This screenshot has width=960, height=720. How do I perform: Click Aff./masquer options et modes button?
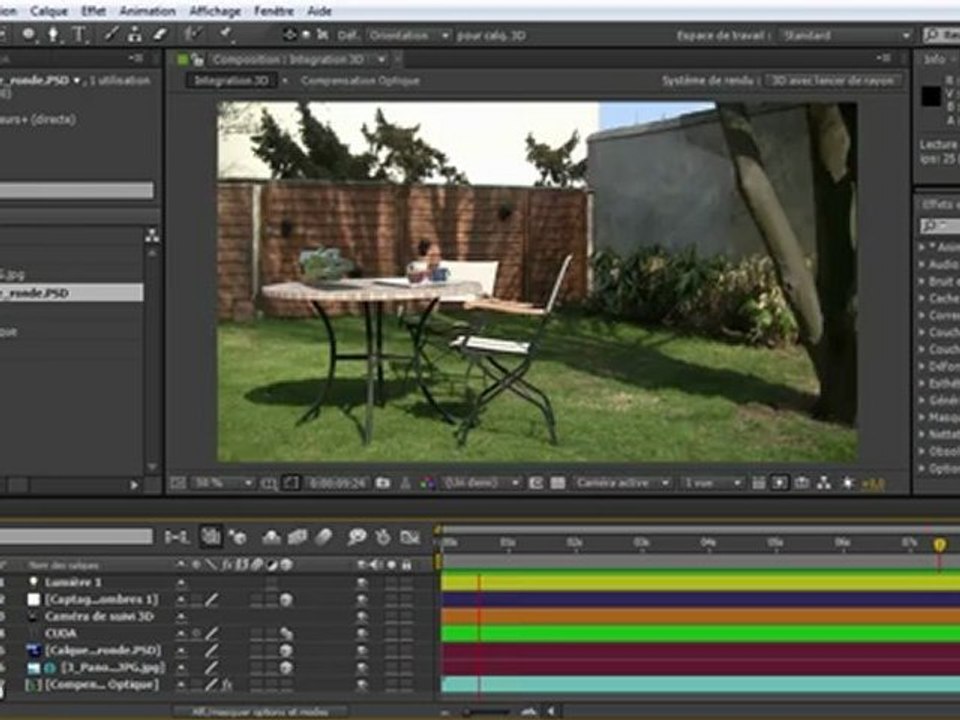pyautogui.click(x=260, y=712)
